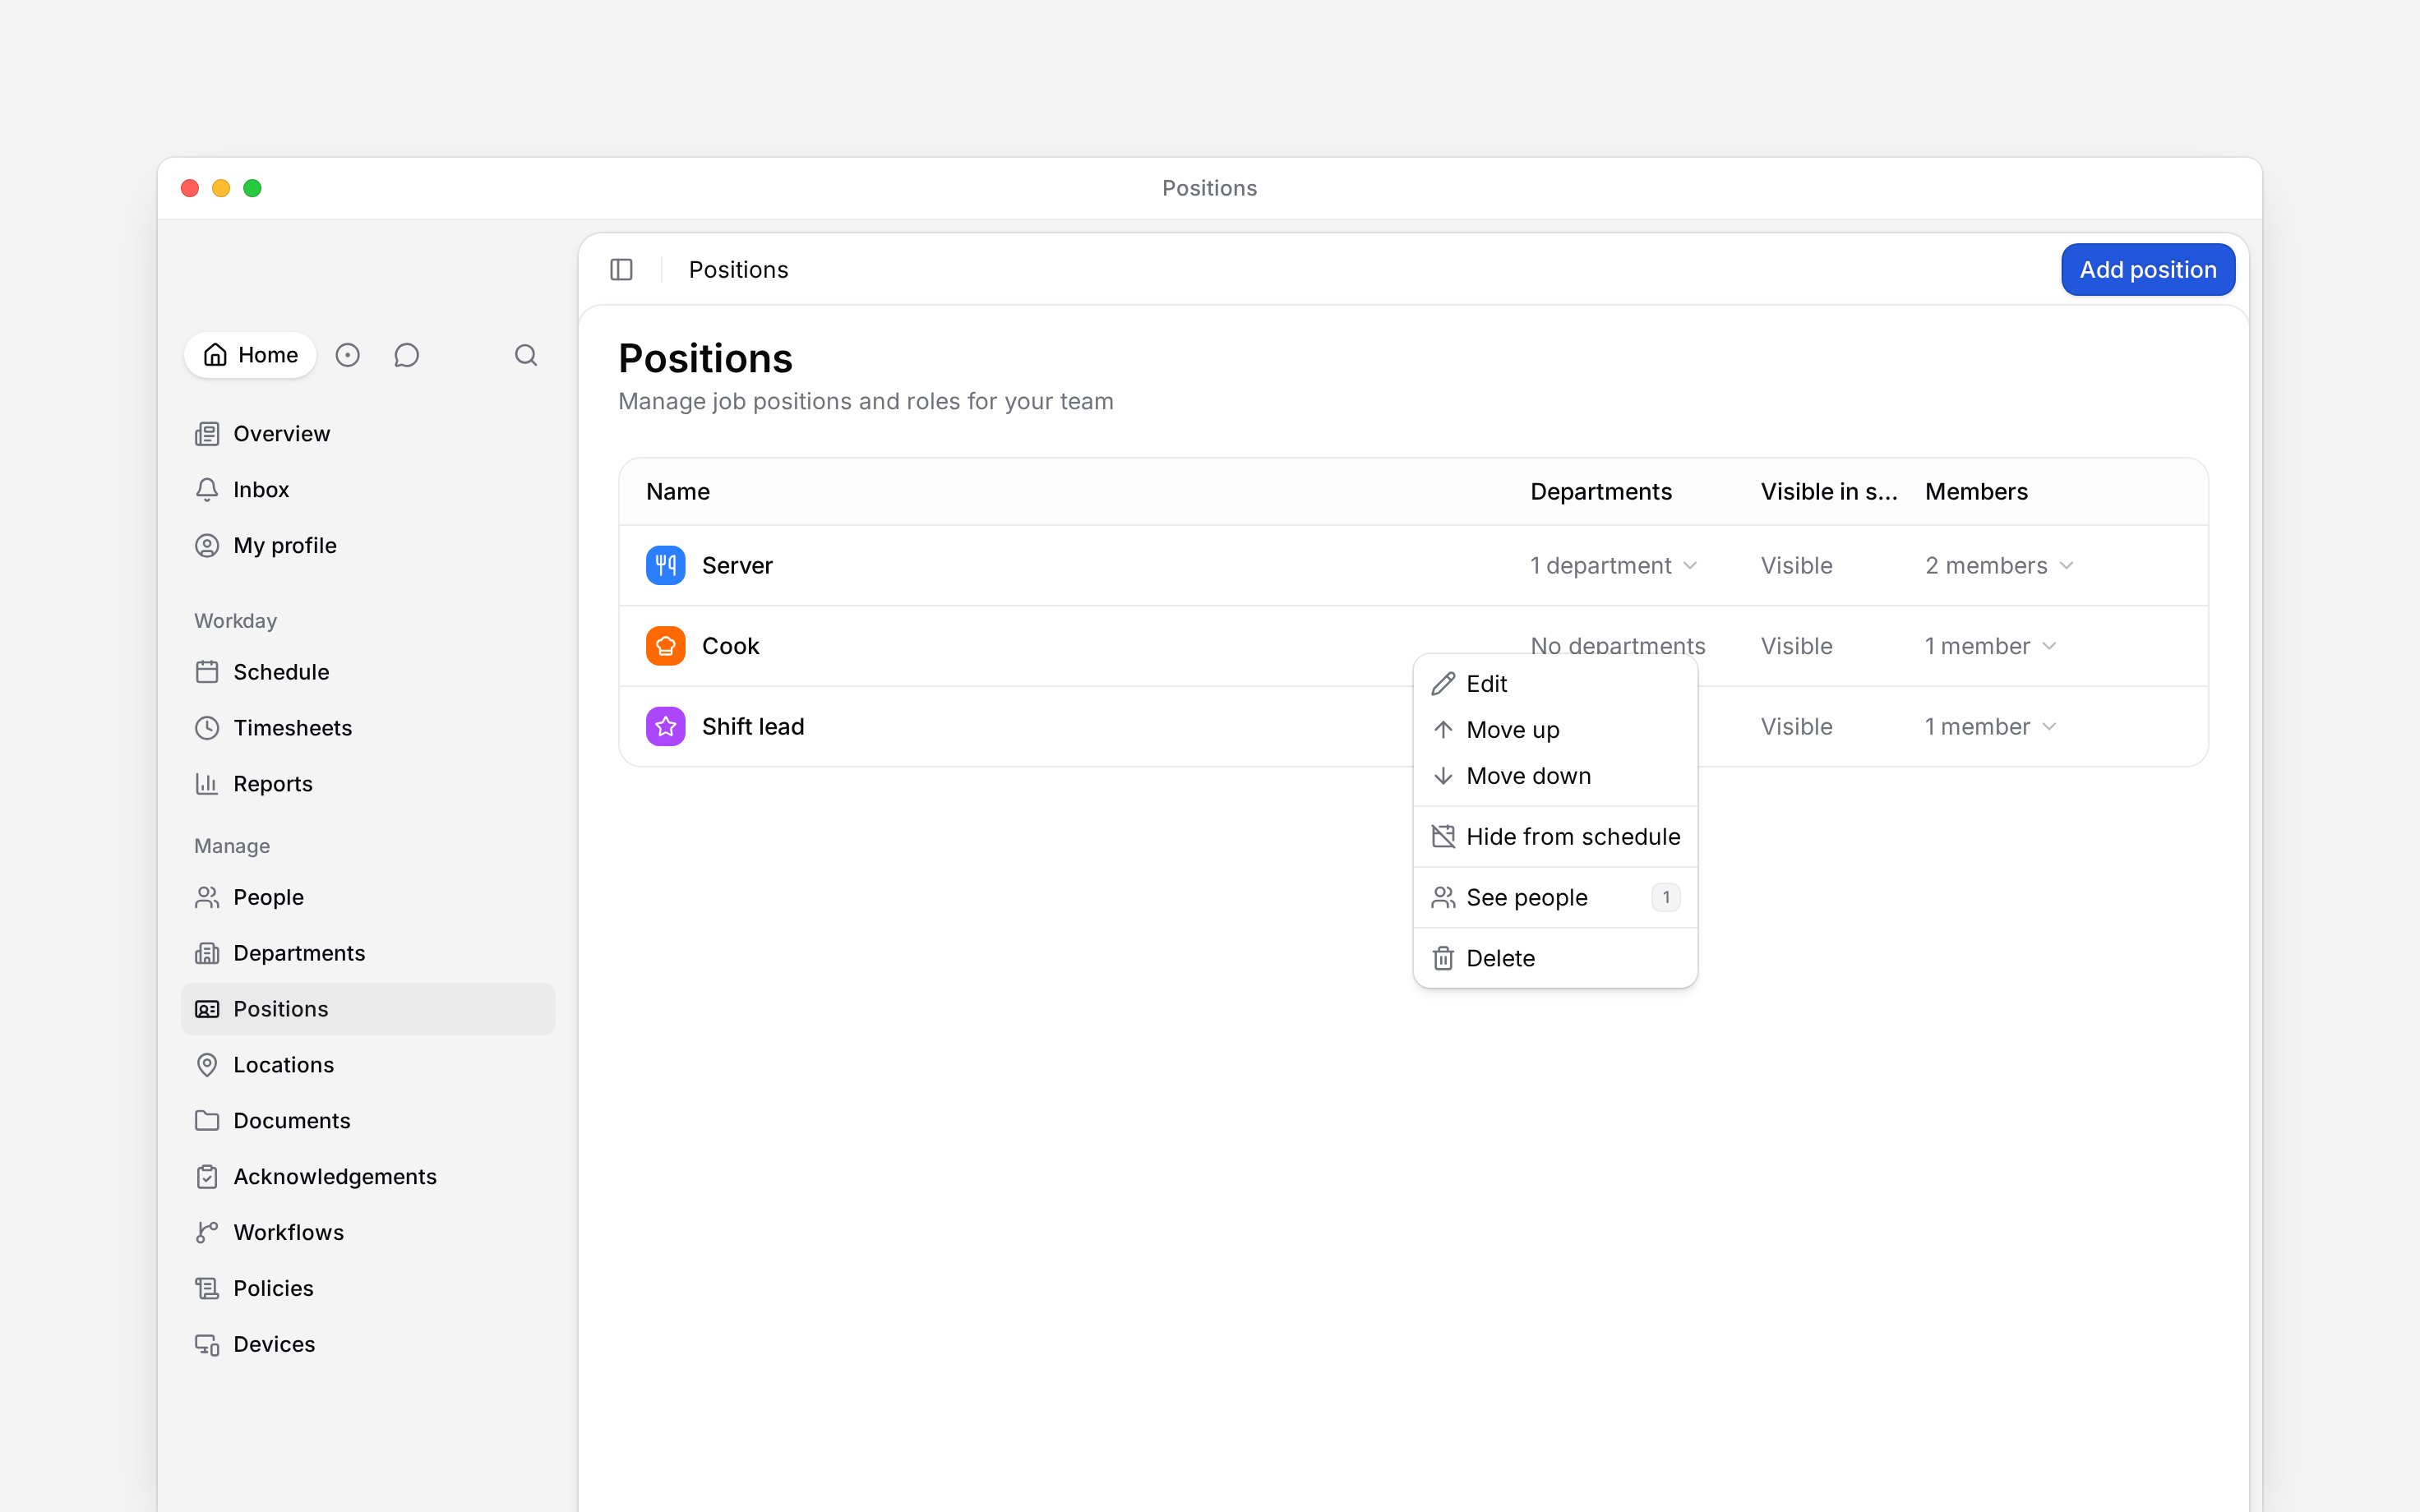Click the Shift lead star icon

point(666,727)
